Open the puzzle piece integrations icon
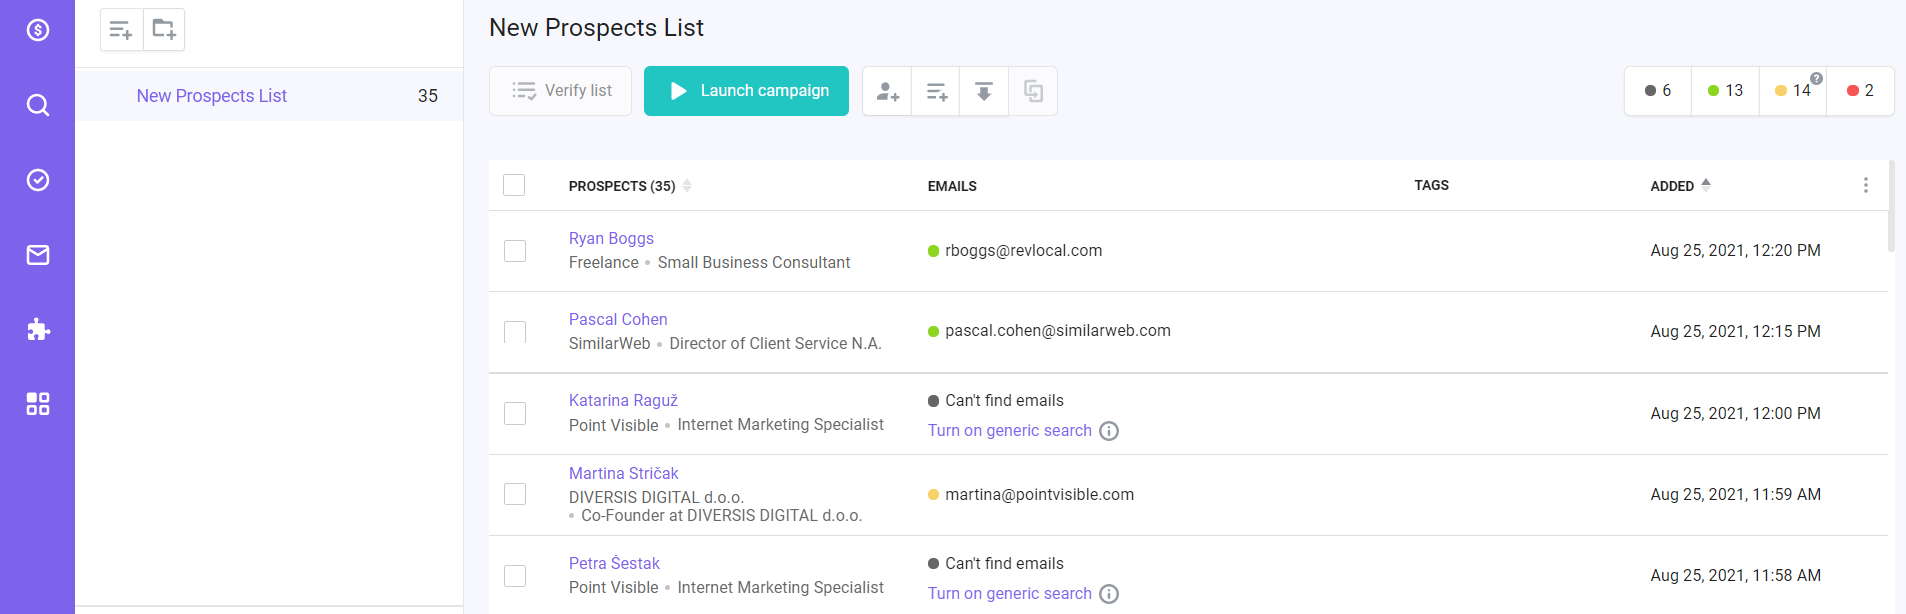Screen dimensions: 1906x614 click(x=38, y=329)
